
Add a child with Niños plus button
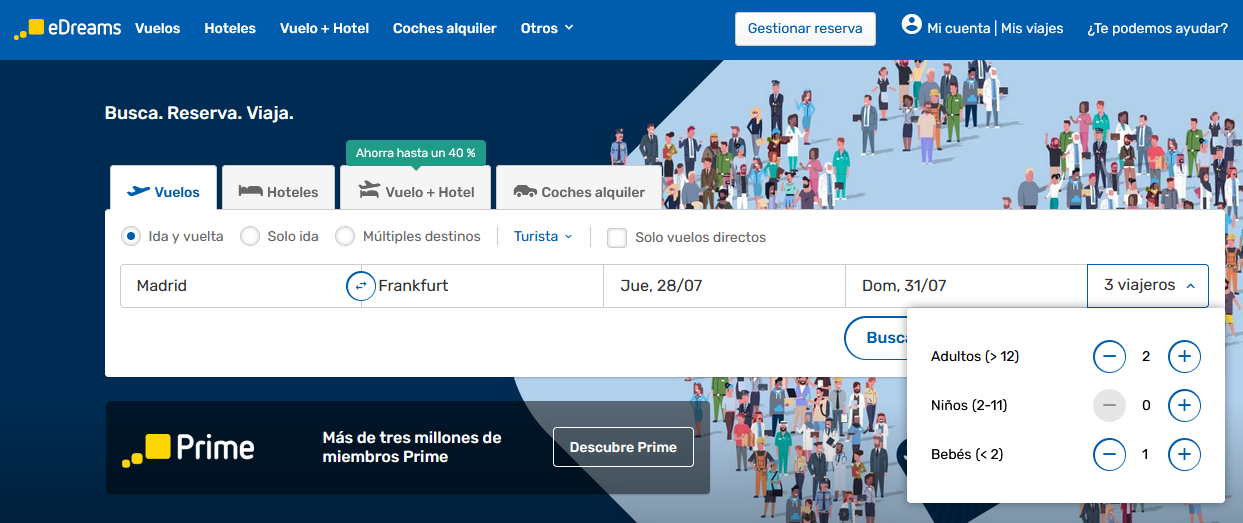pos(1184,405)
